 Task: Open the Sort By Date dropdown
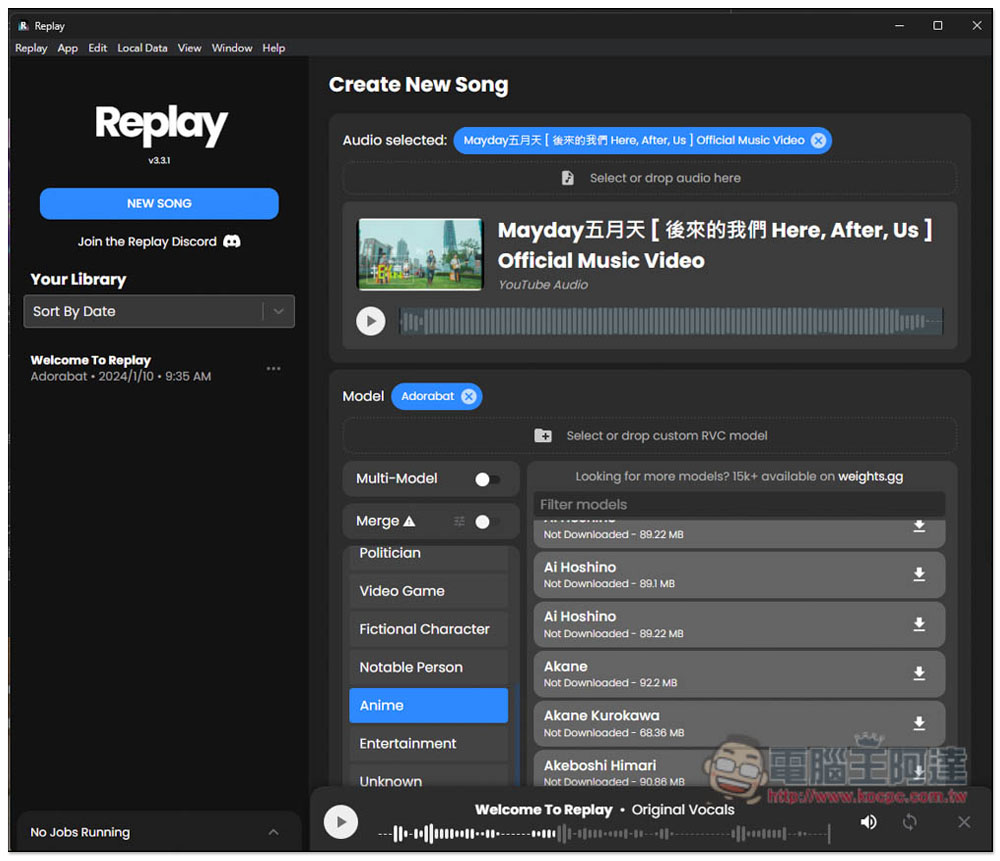pyautogui.click(x=159, y=311)
